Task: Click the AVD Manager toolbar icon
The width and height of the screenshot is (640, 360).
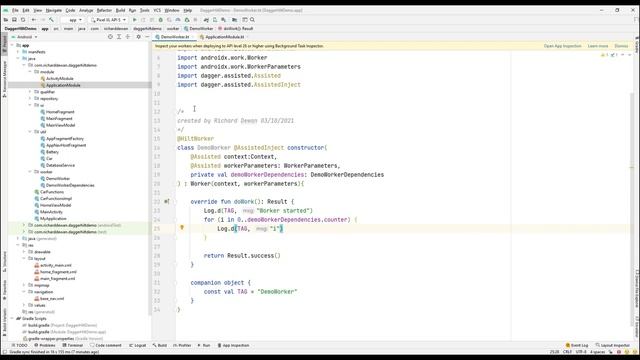Action: [x=215, y=20]
